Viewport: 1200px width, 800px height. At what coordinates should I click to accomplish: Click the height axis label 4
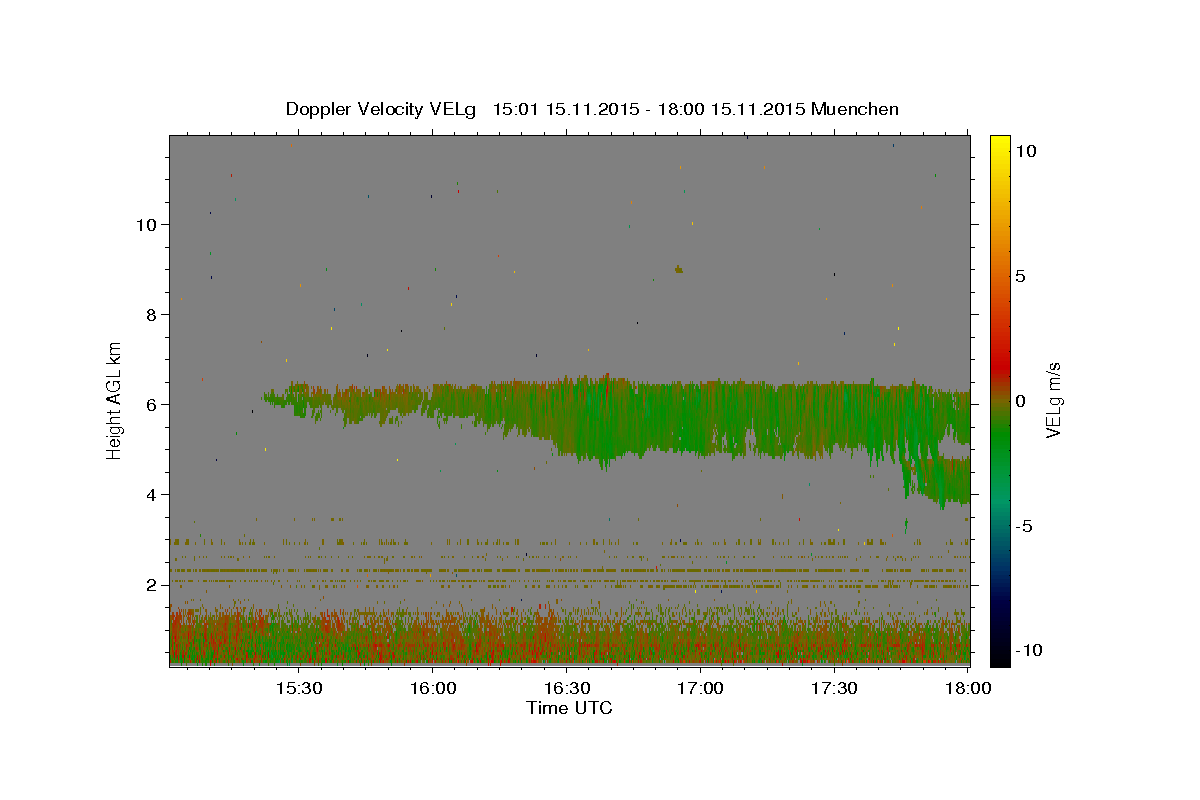pos(152,495)
